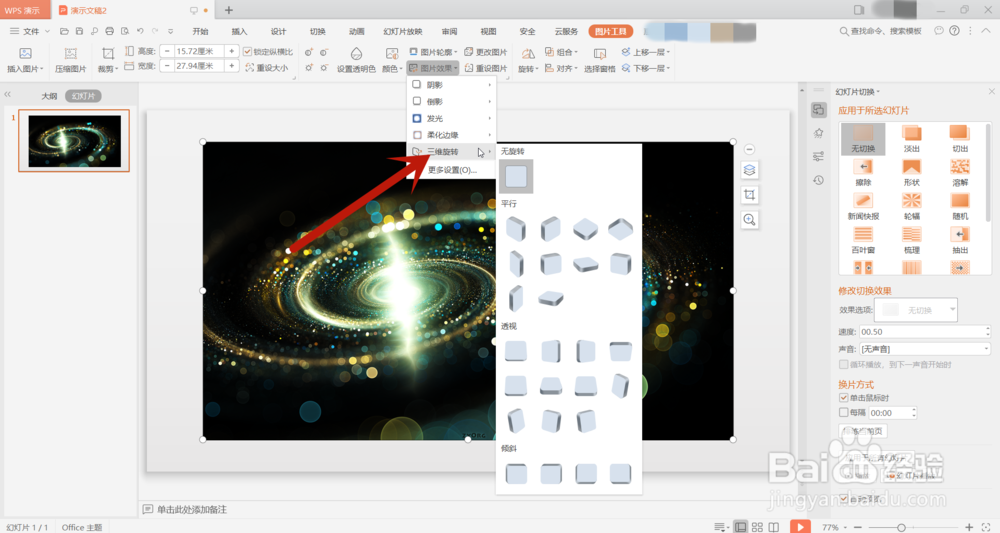Click the slide sorter view icon in status bar
This screenshot has height=533, width=1000.
757,527
